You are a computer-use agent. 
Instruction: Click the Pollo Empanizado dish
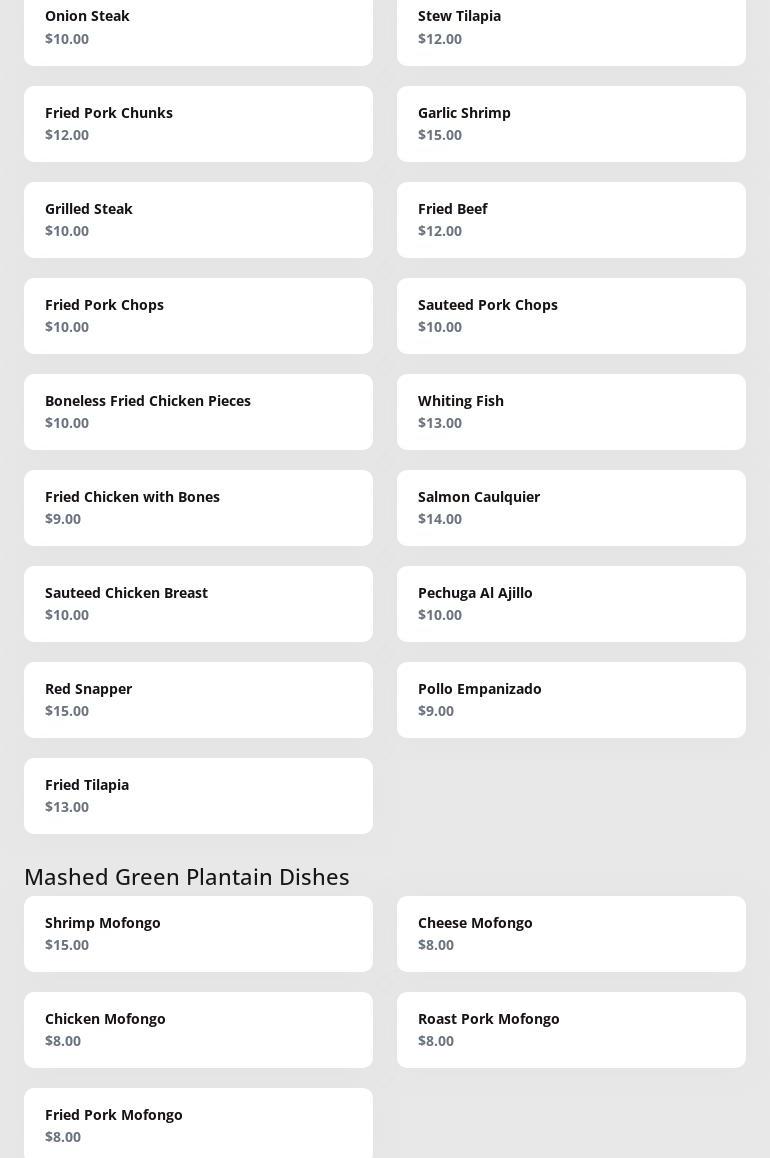pos(571,700)
